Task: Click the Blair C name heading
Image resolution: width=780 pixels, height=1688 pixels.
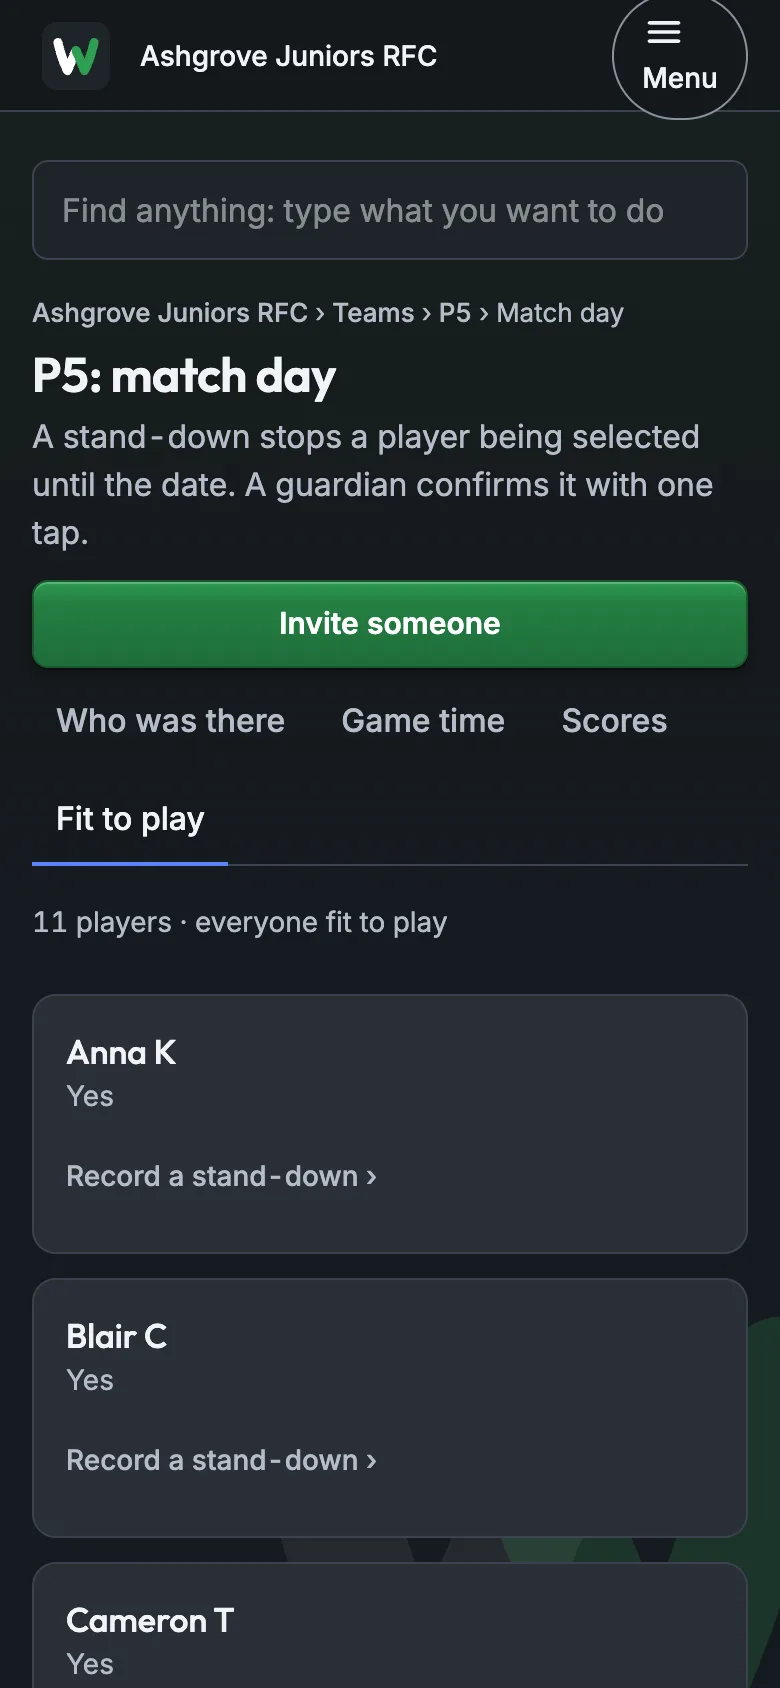Action: 116,1336
